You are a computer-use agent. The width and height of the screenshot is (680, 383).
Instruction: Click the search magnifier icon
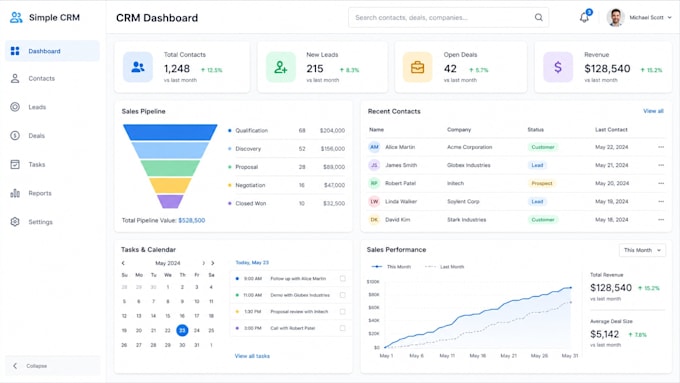pos(539,17)
